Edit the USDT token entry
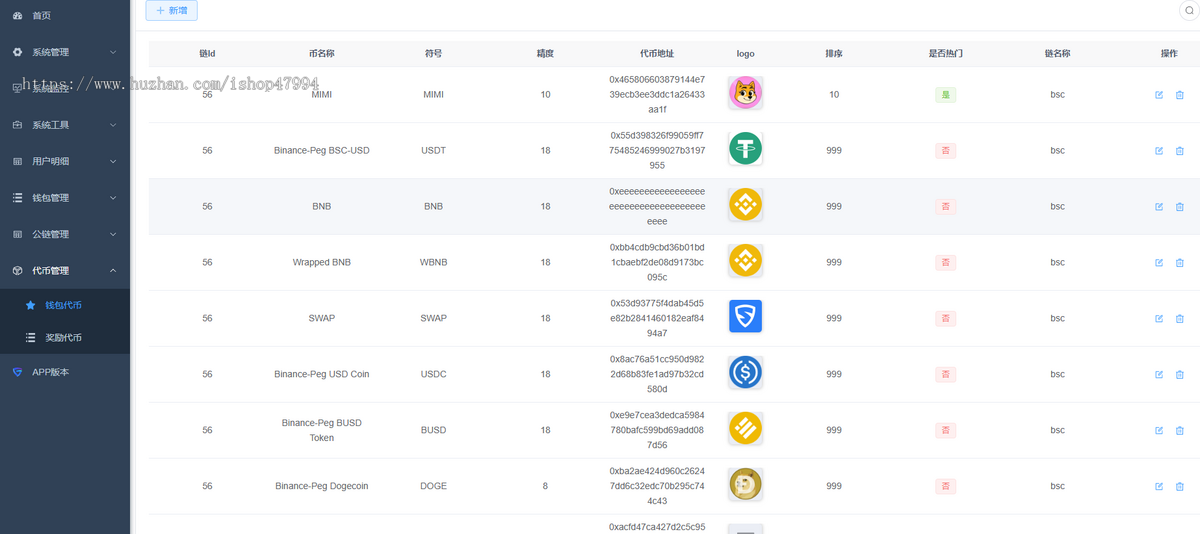1200x534 pixels. click(x=1159, y=151)
